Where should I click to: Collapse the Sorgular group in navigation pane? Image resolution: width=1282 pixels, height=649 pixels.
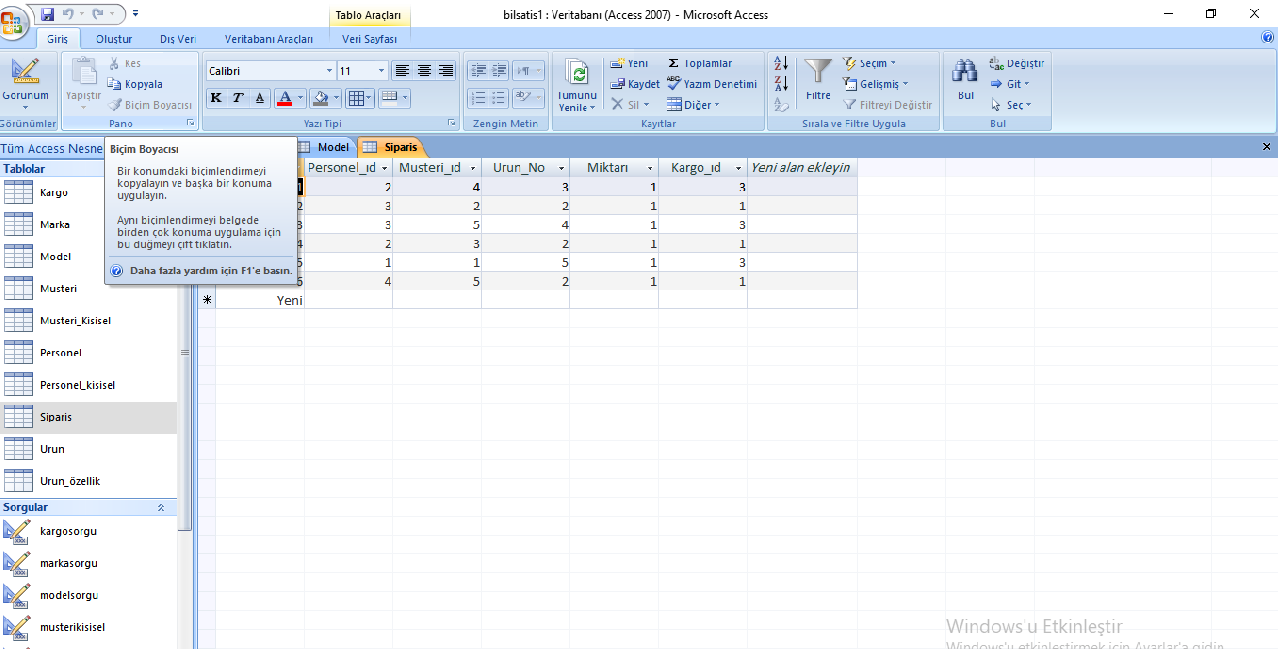pos(161,508)
